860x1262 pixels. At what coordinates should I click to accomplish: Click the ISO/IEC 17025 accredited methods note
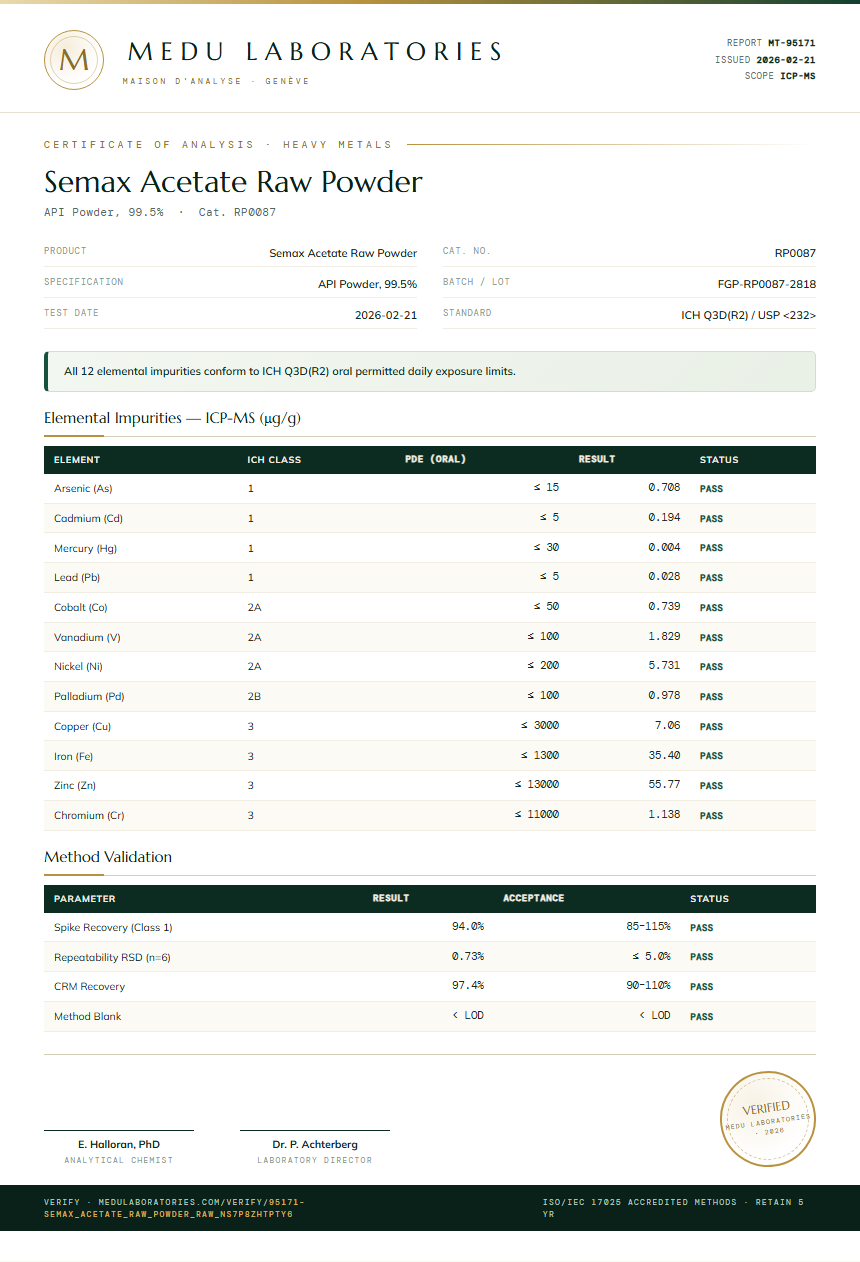pyautogui.click(x=673, y=1208)
